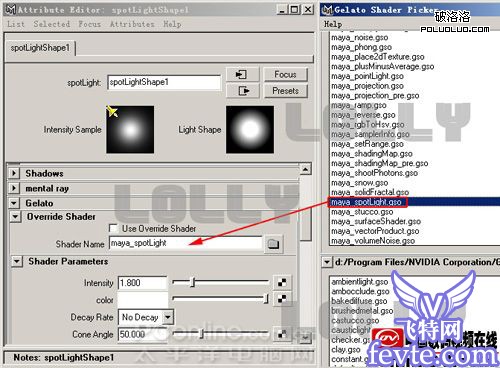Click the Light Shape preview thumbnail
This screenshot has height=368, width=500.
[x=250, y=129]
